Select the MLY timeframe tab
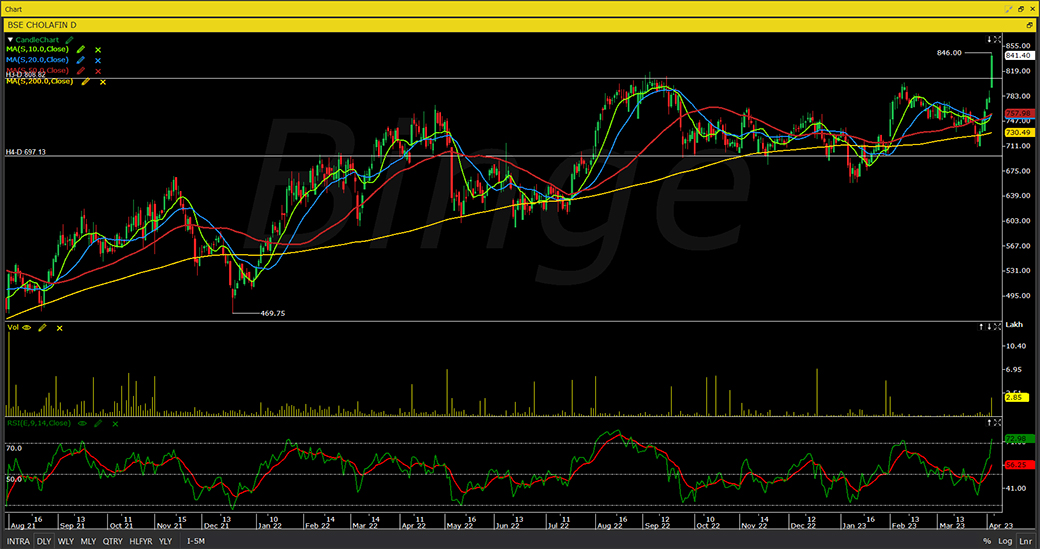This screenshot has height=549, width=1040. [88, 541]
